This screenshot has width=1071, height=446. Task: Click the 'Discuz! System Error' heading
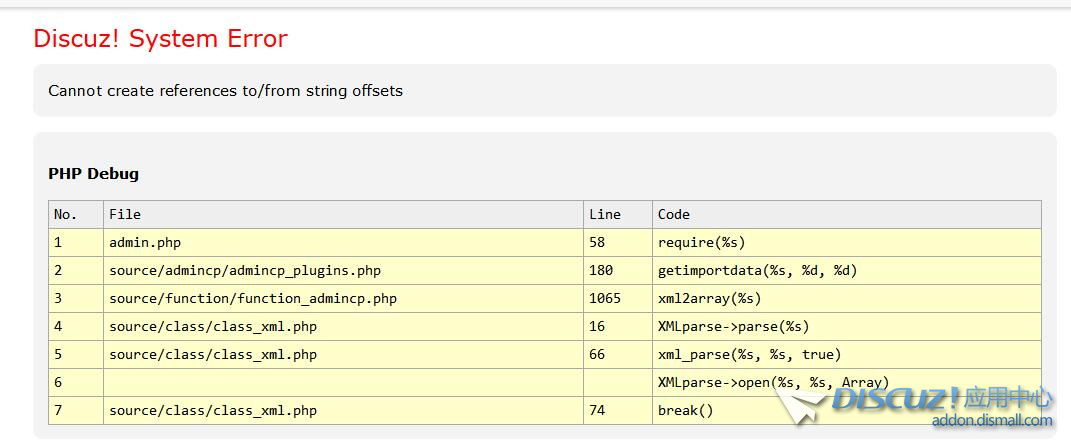coord(161,39)
